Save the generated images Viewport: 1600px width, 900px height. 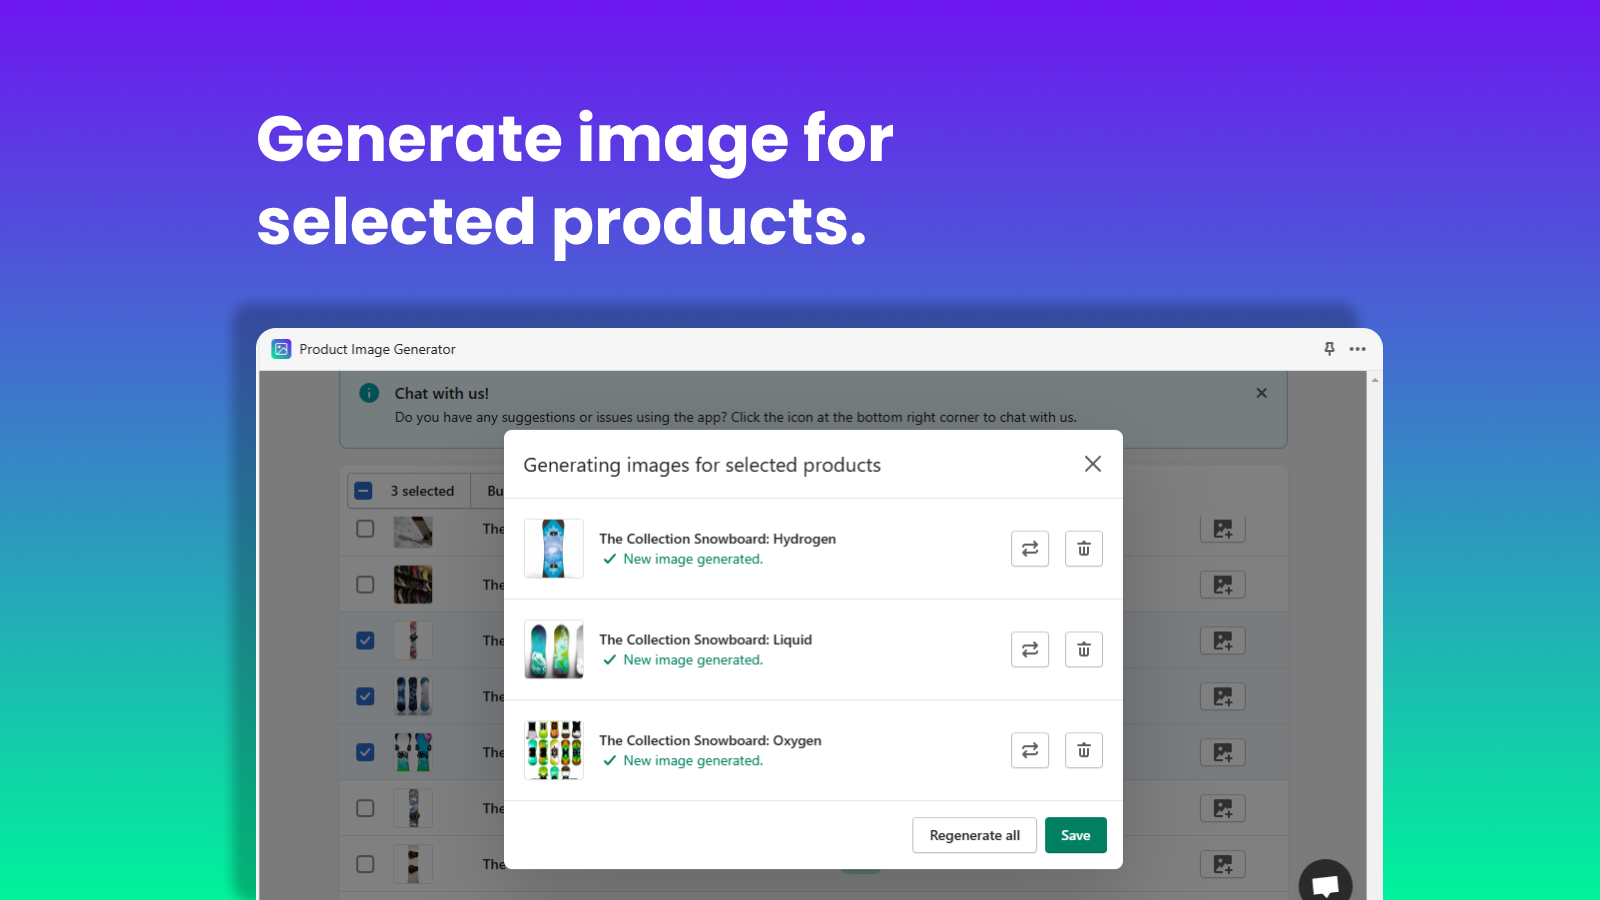tap(1076, 835)
